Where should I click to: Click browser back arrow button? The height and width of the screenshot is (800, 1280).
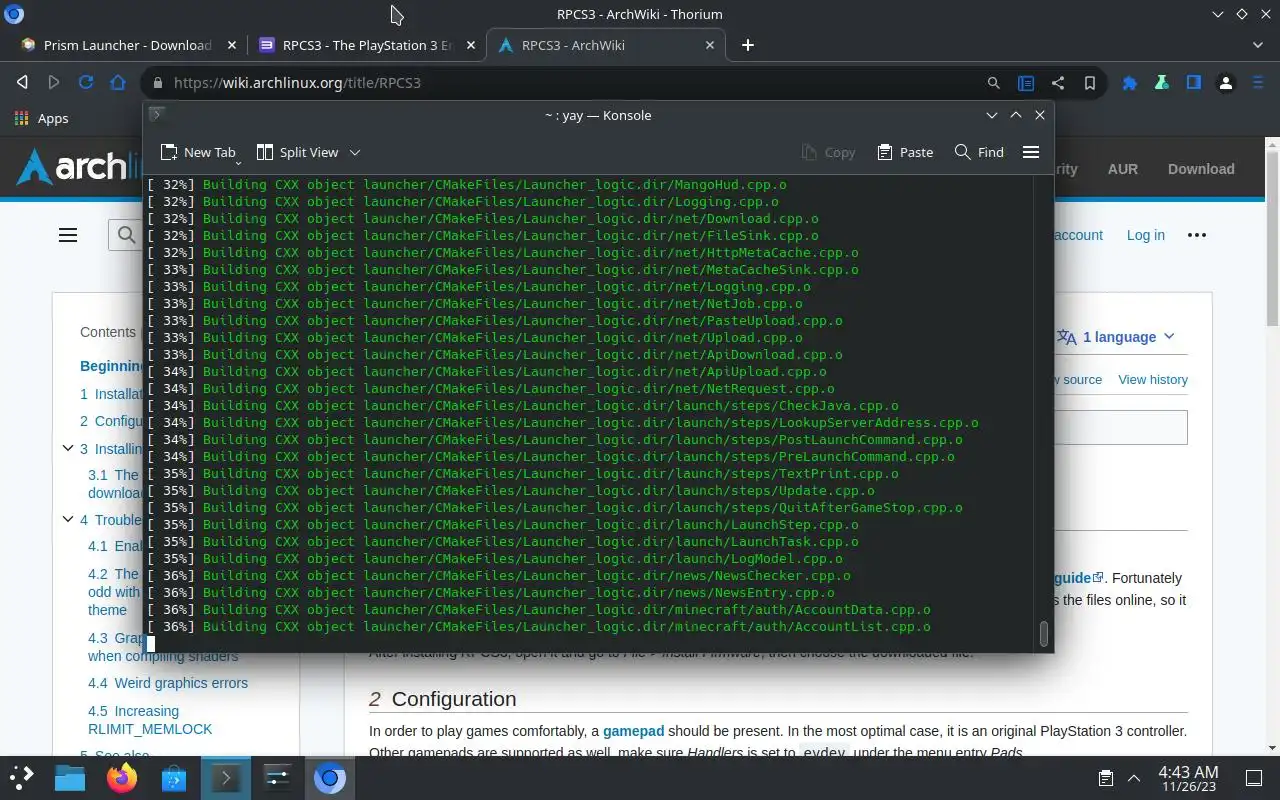point(22,83)
